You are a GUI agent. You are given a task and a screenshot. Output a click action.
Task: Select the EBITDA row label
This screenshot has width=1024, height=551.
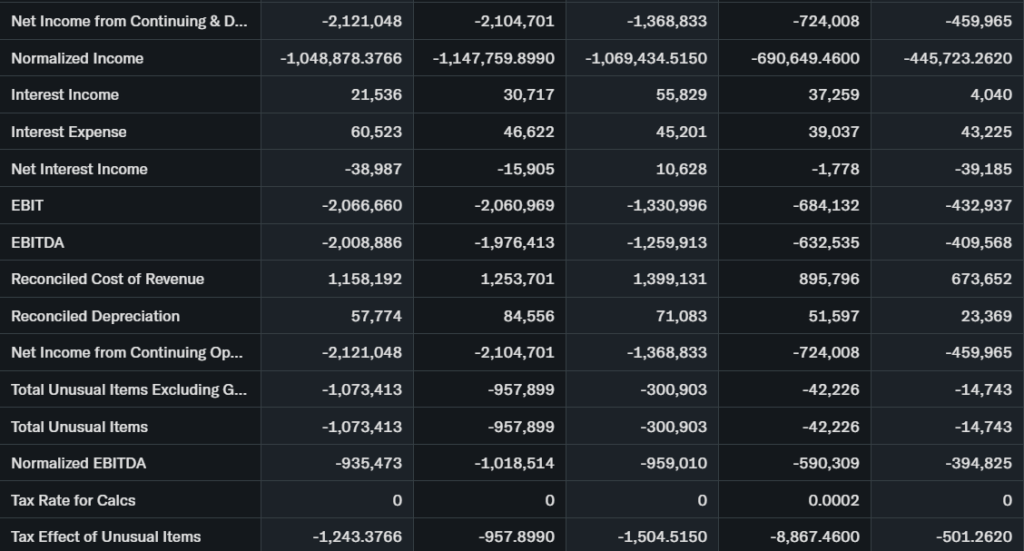[38, 242]
